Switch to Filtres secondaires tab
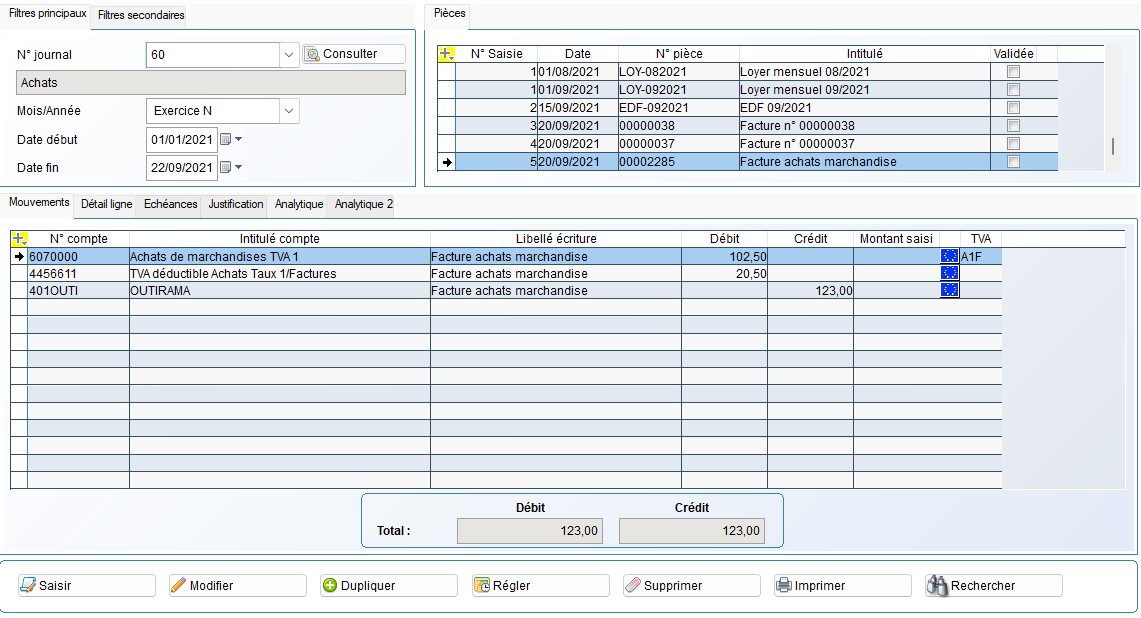 [141, 15]
